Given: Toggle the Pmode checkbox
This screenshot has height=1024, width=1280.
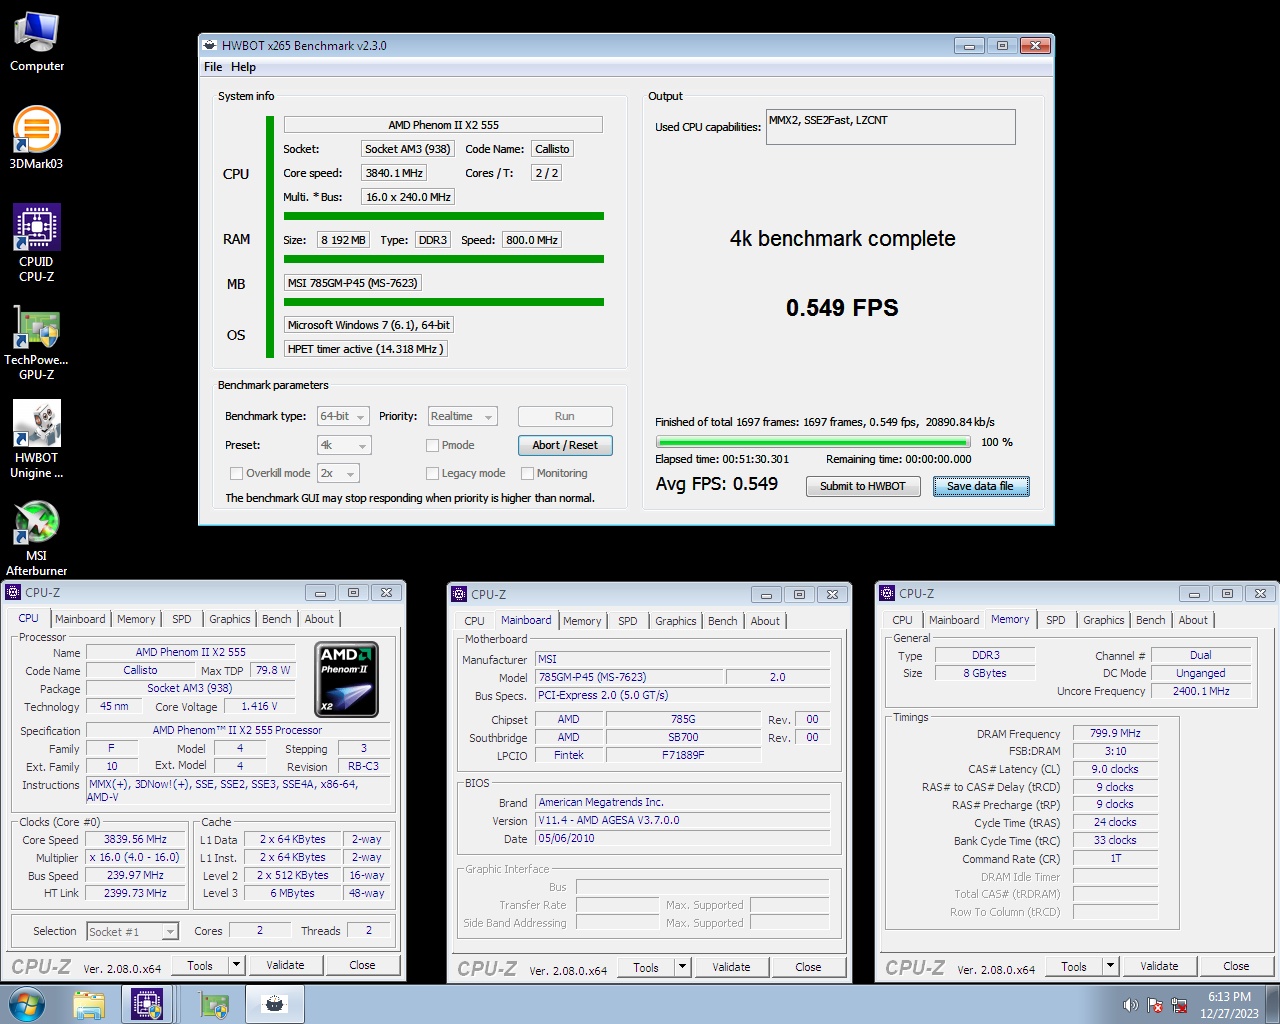Looking at the screenshot, I should point(432,445).
